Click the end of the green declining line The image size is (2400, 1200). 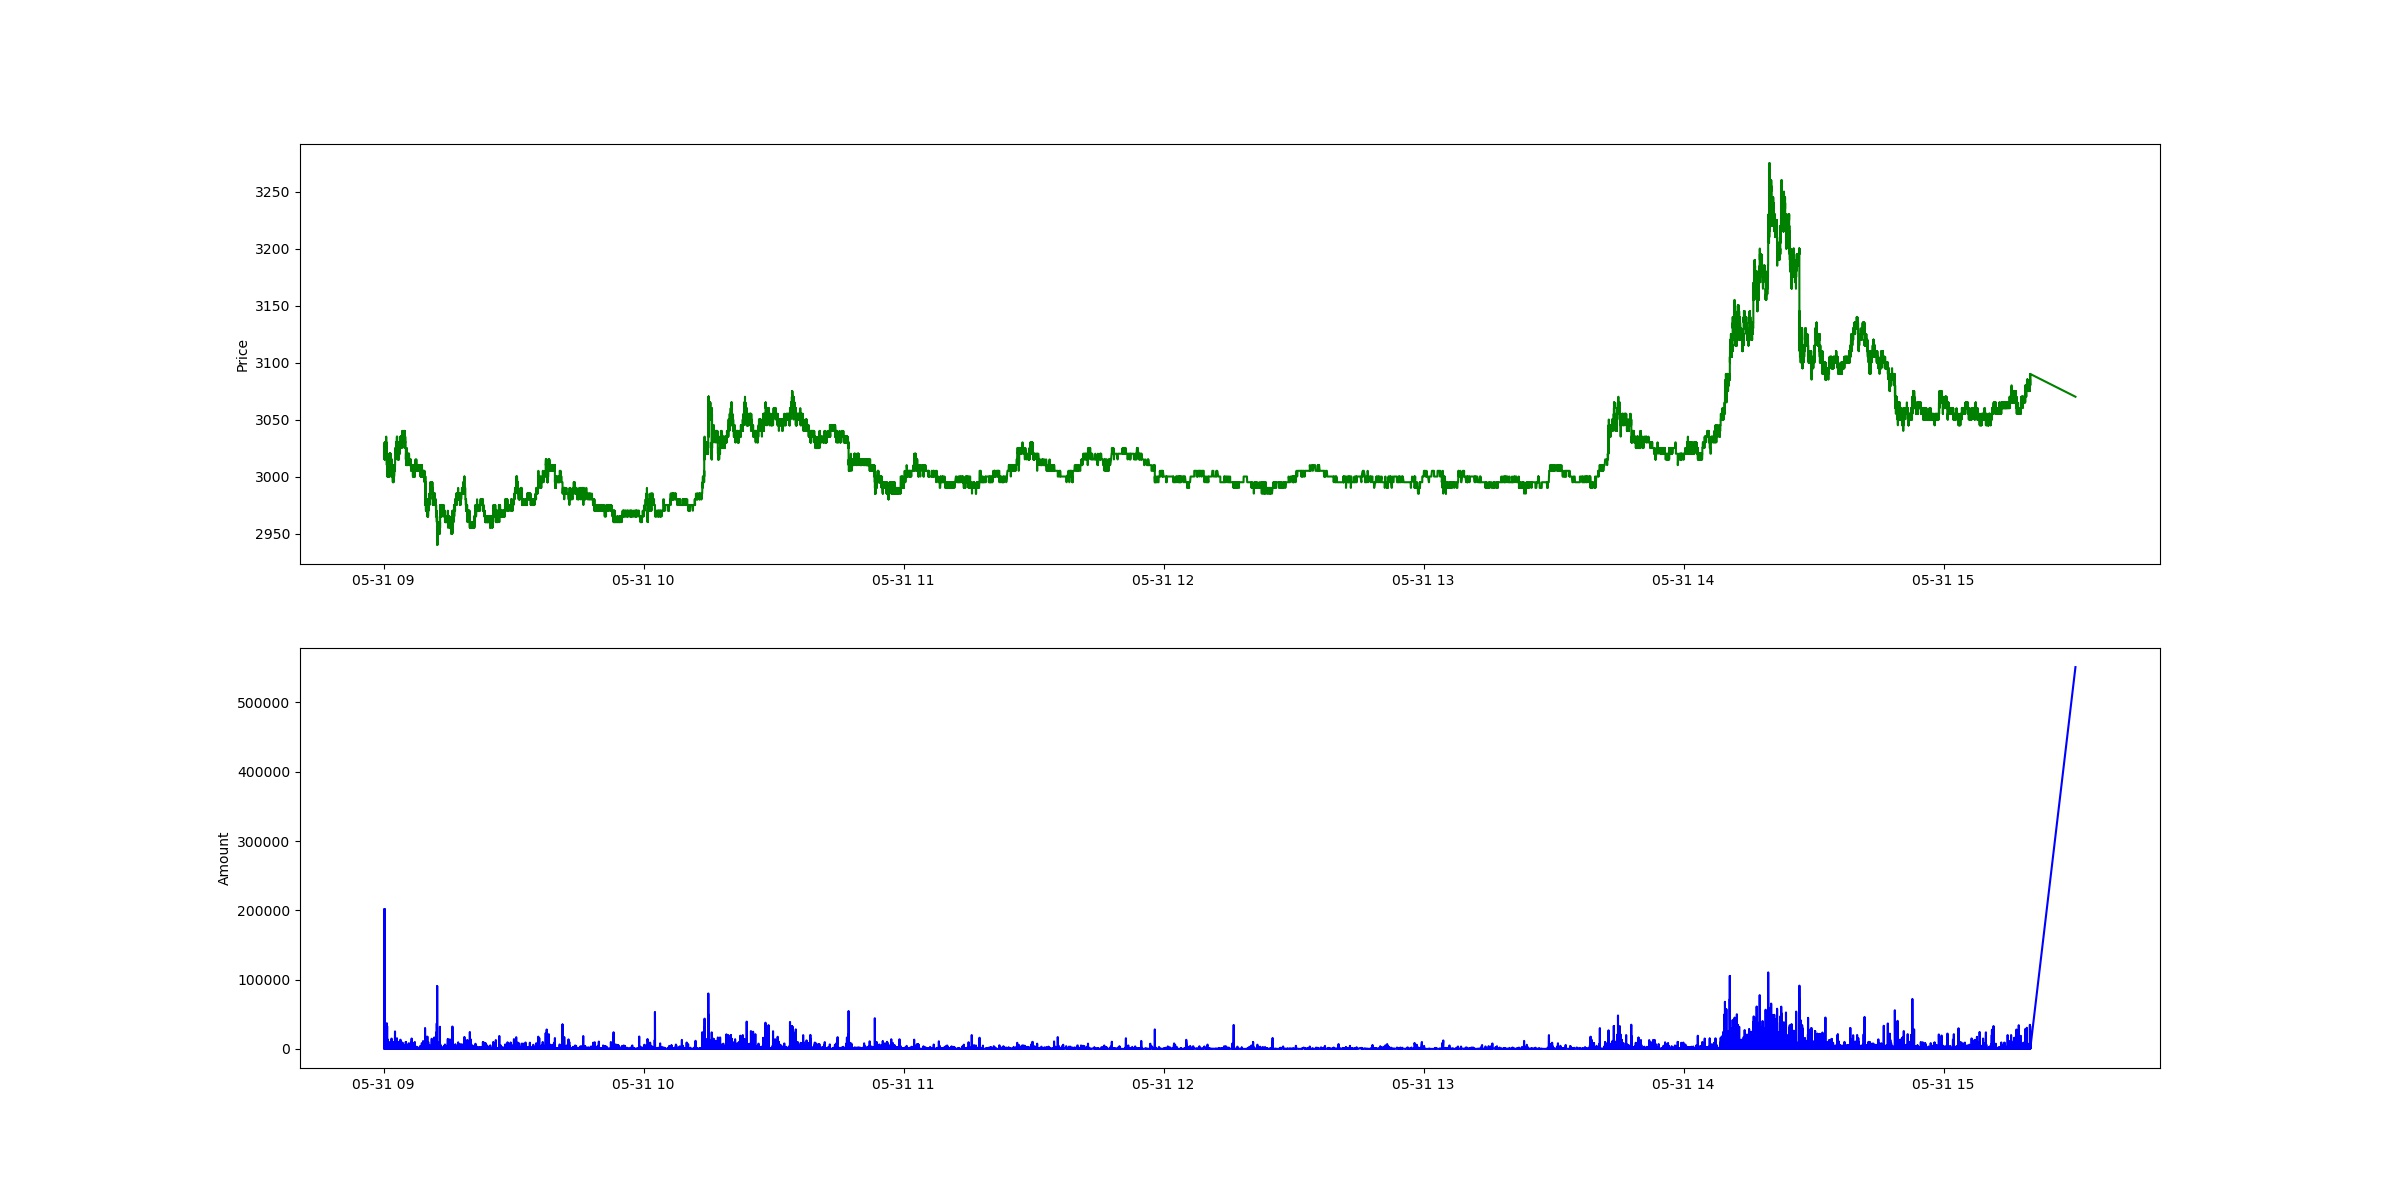click(2075, 397)
